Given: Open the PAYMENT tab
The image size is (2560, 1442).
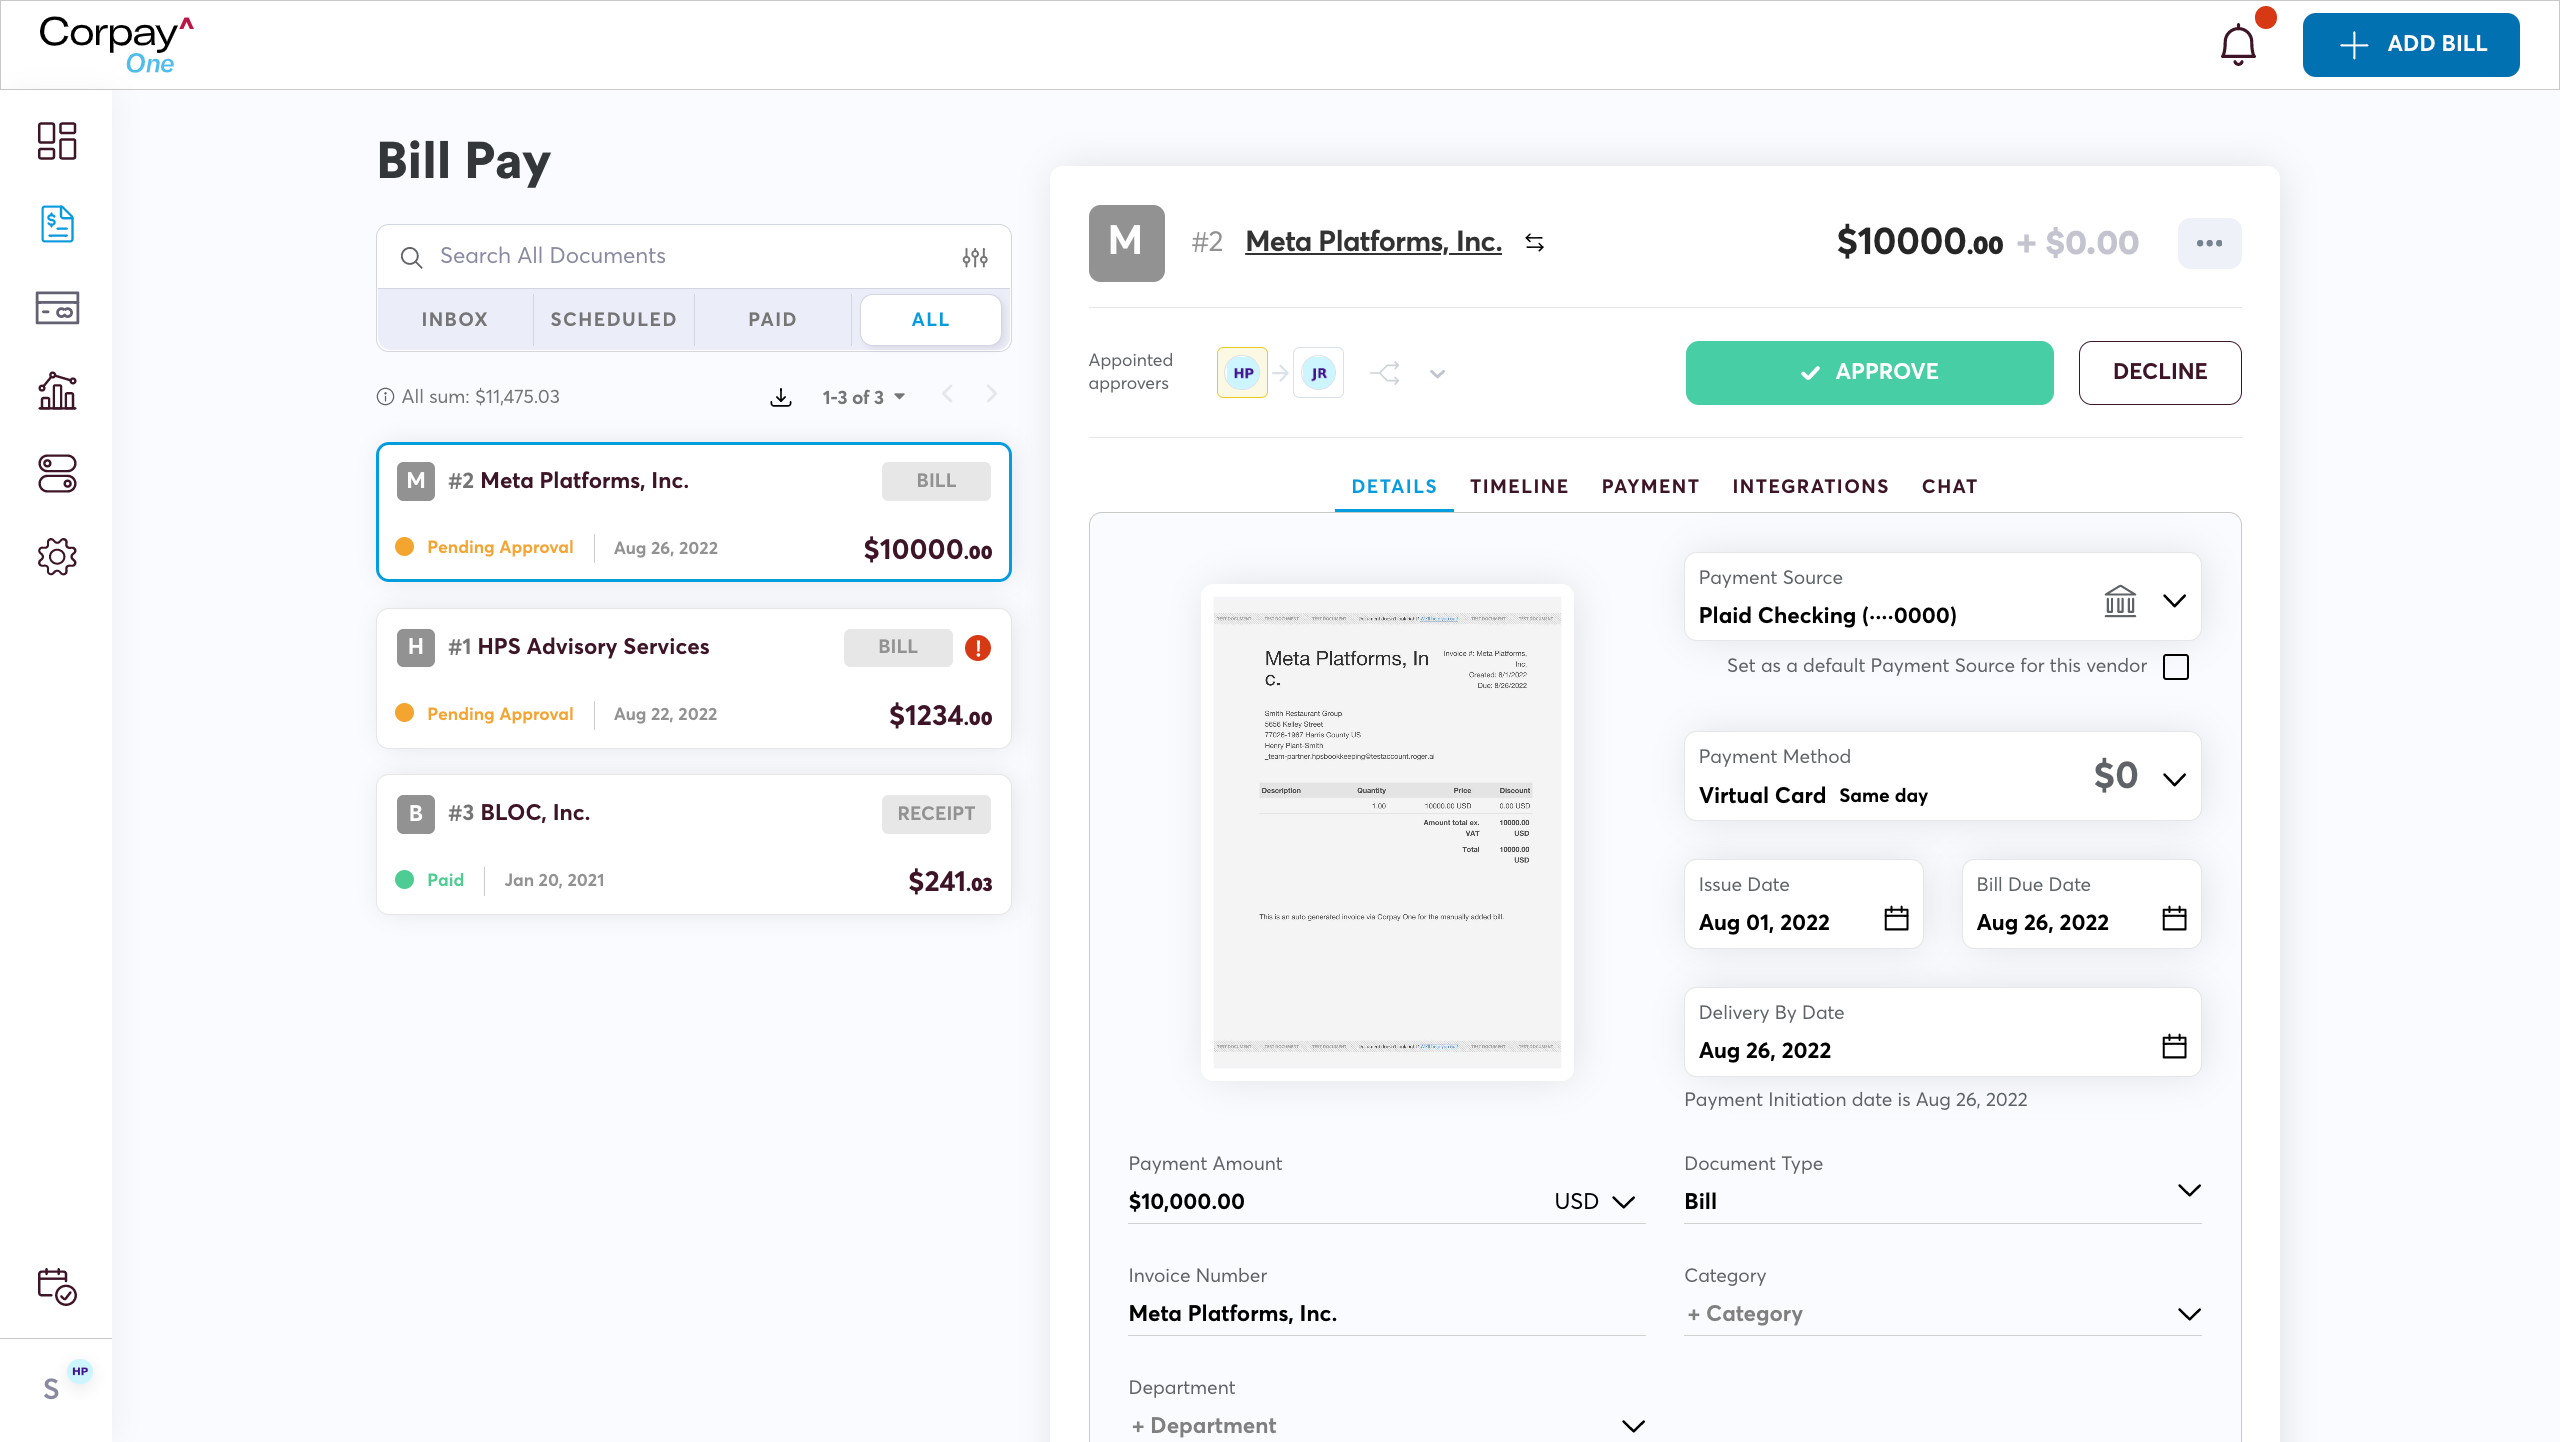Looking at the screenshot, I should click(1650, 487).
